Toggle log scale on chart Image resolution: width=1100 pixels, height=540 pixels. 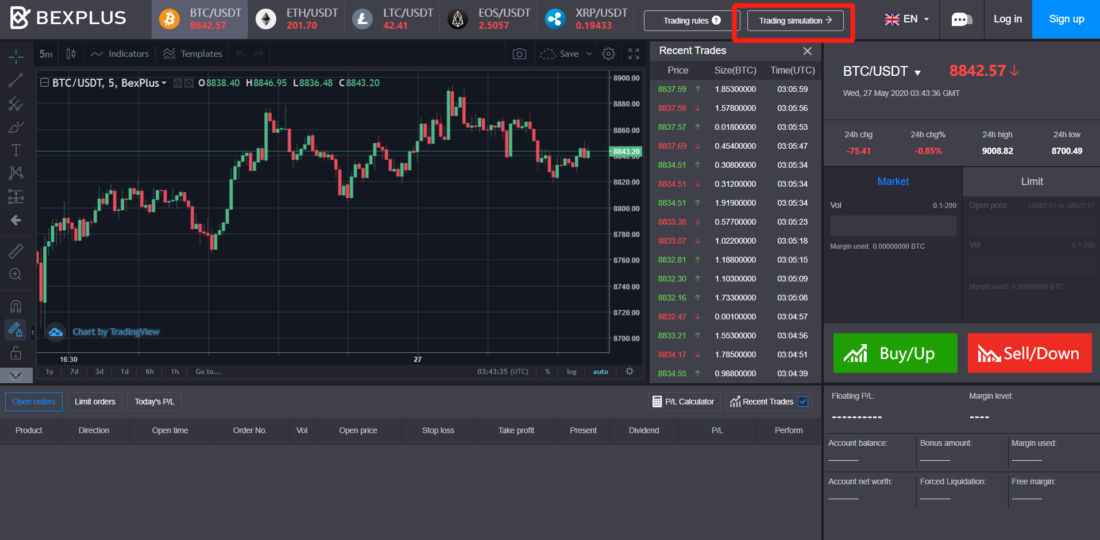point(572,372)
